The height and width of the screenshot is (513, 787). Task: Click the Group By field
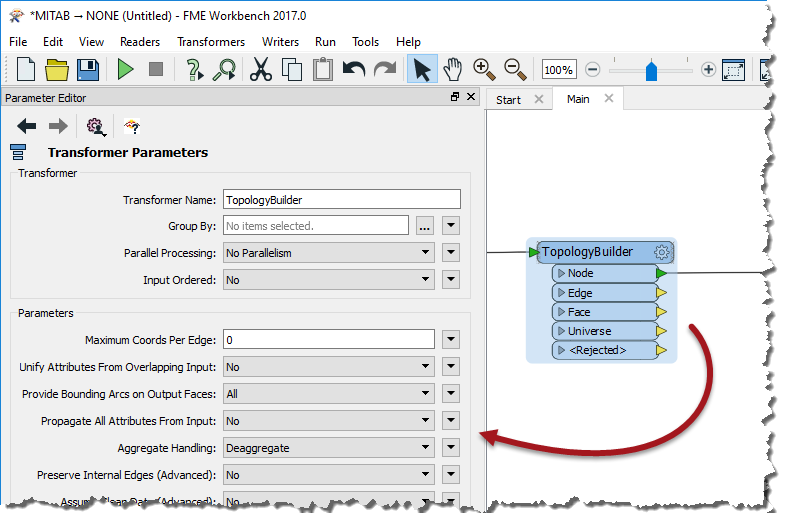click(x=316, y=225)
